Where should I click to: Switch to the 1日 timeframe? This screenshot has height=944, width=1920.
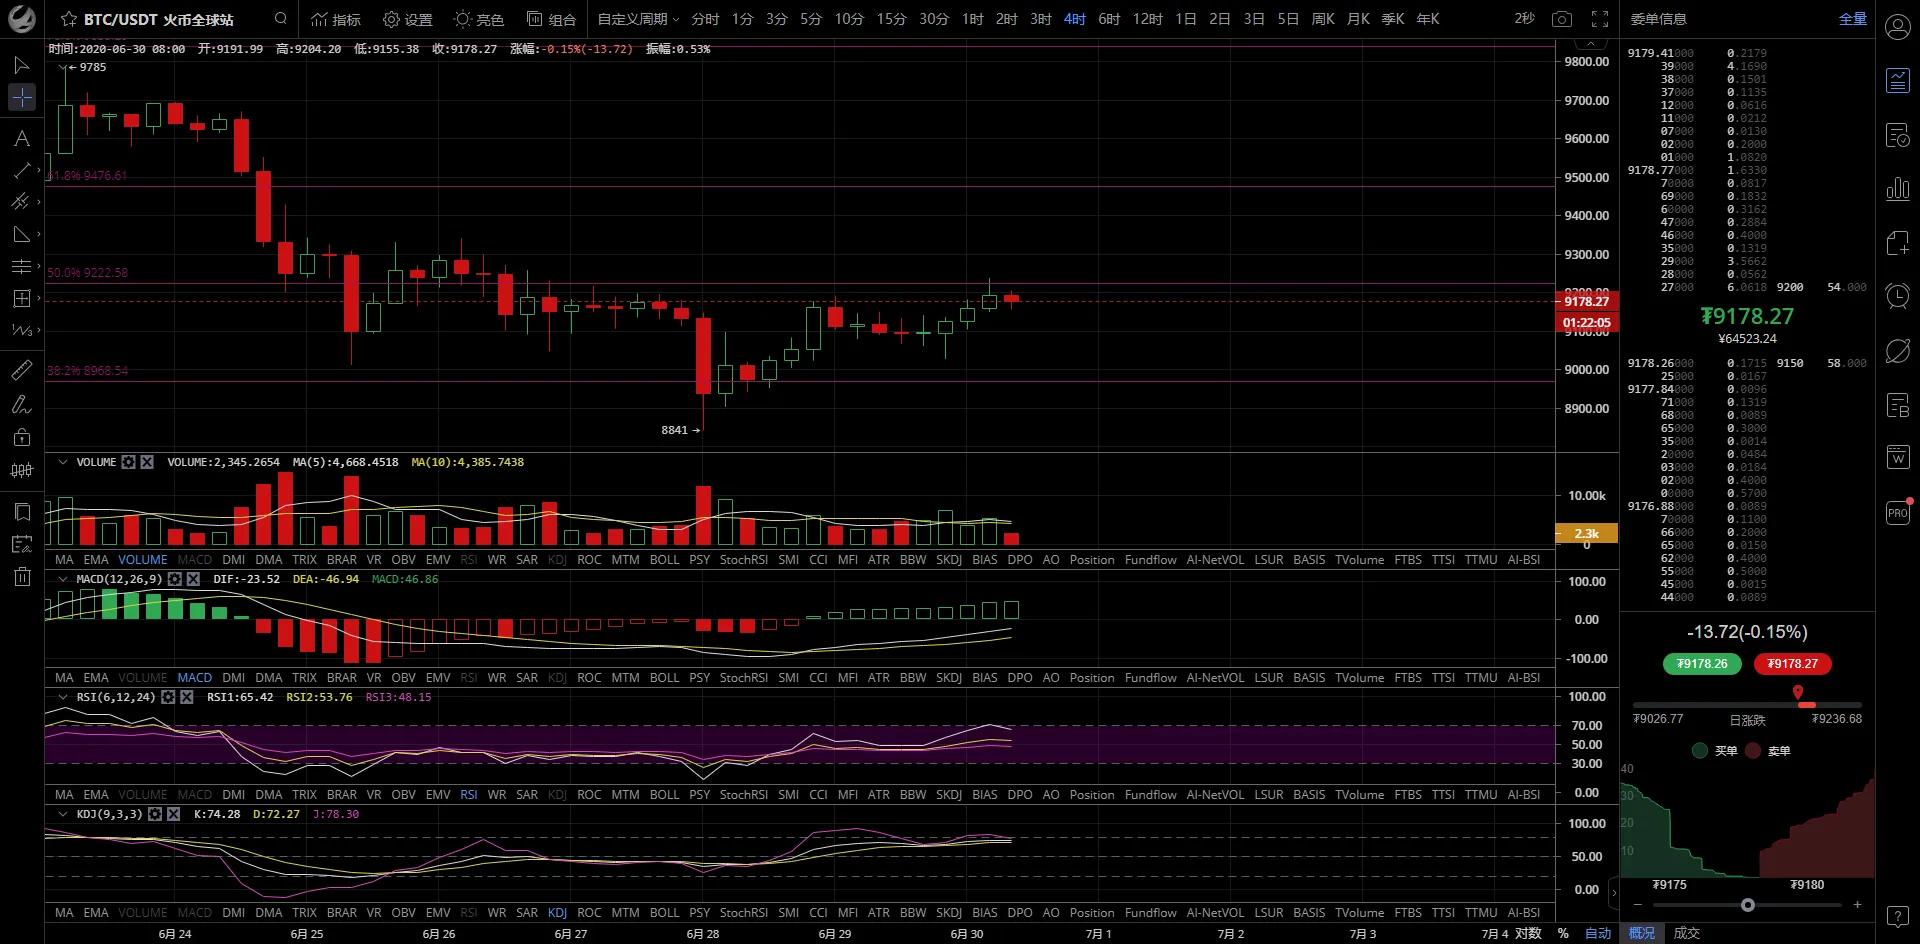point(1185,19)
